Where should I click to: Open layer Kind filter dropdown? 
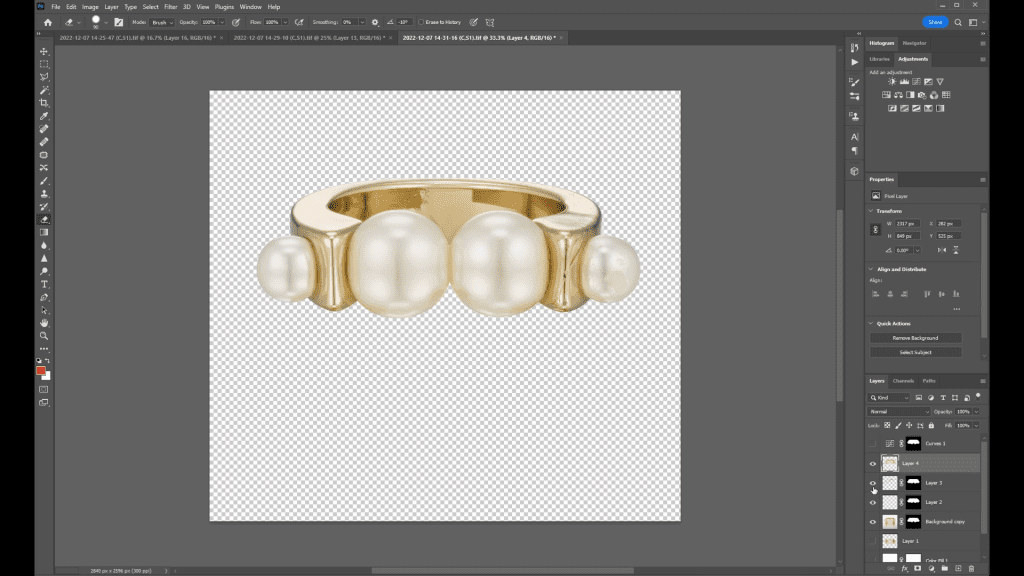click(889, 398)
